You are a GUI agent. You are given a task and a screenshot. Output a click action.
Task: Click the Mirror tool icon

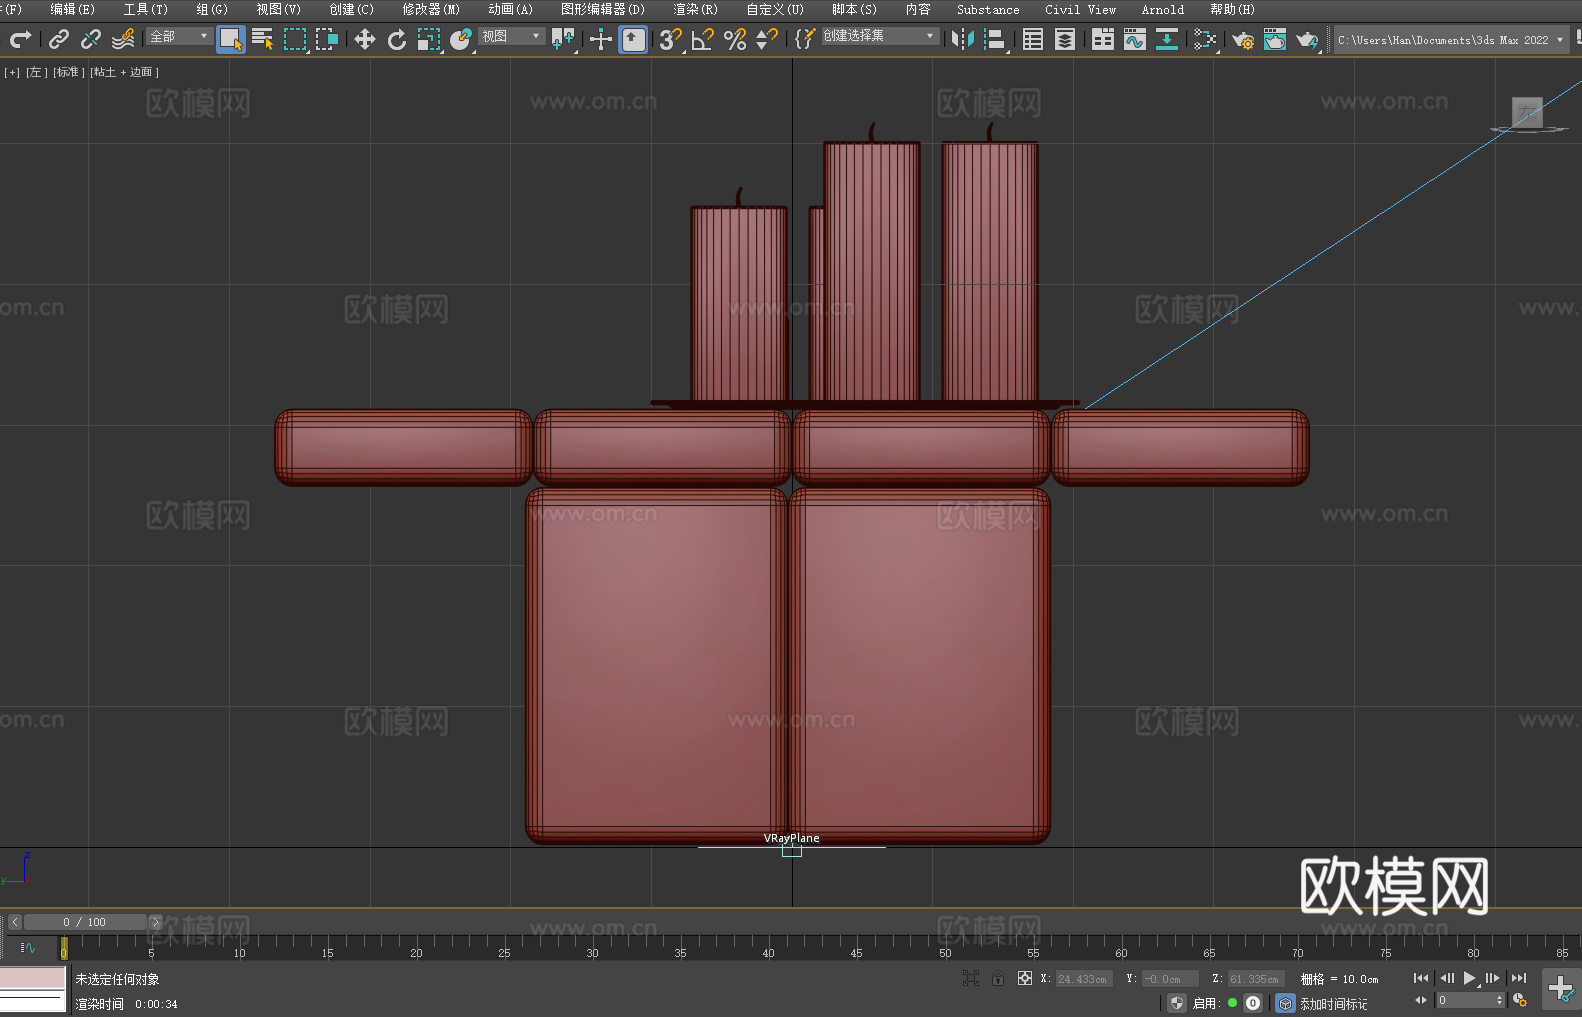(963, 39)
